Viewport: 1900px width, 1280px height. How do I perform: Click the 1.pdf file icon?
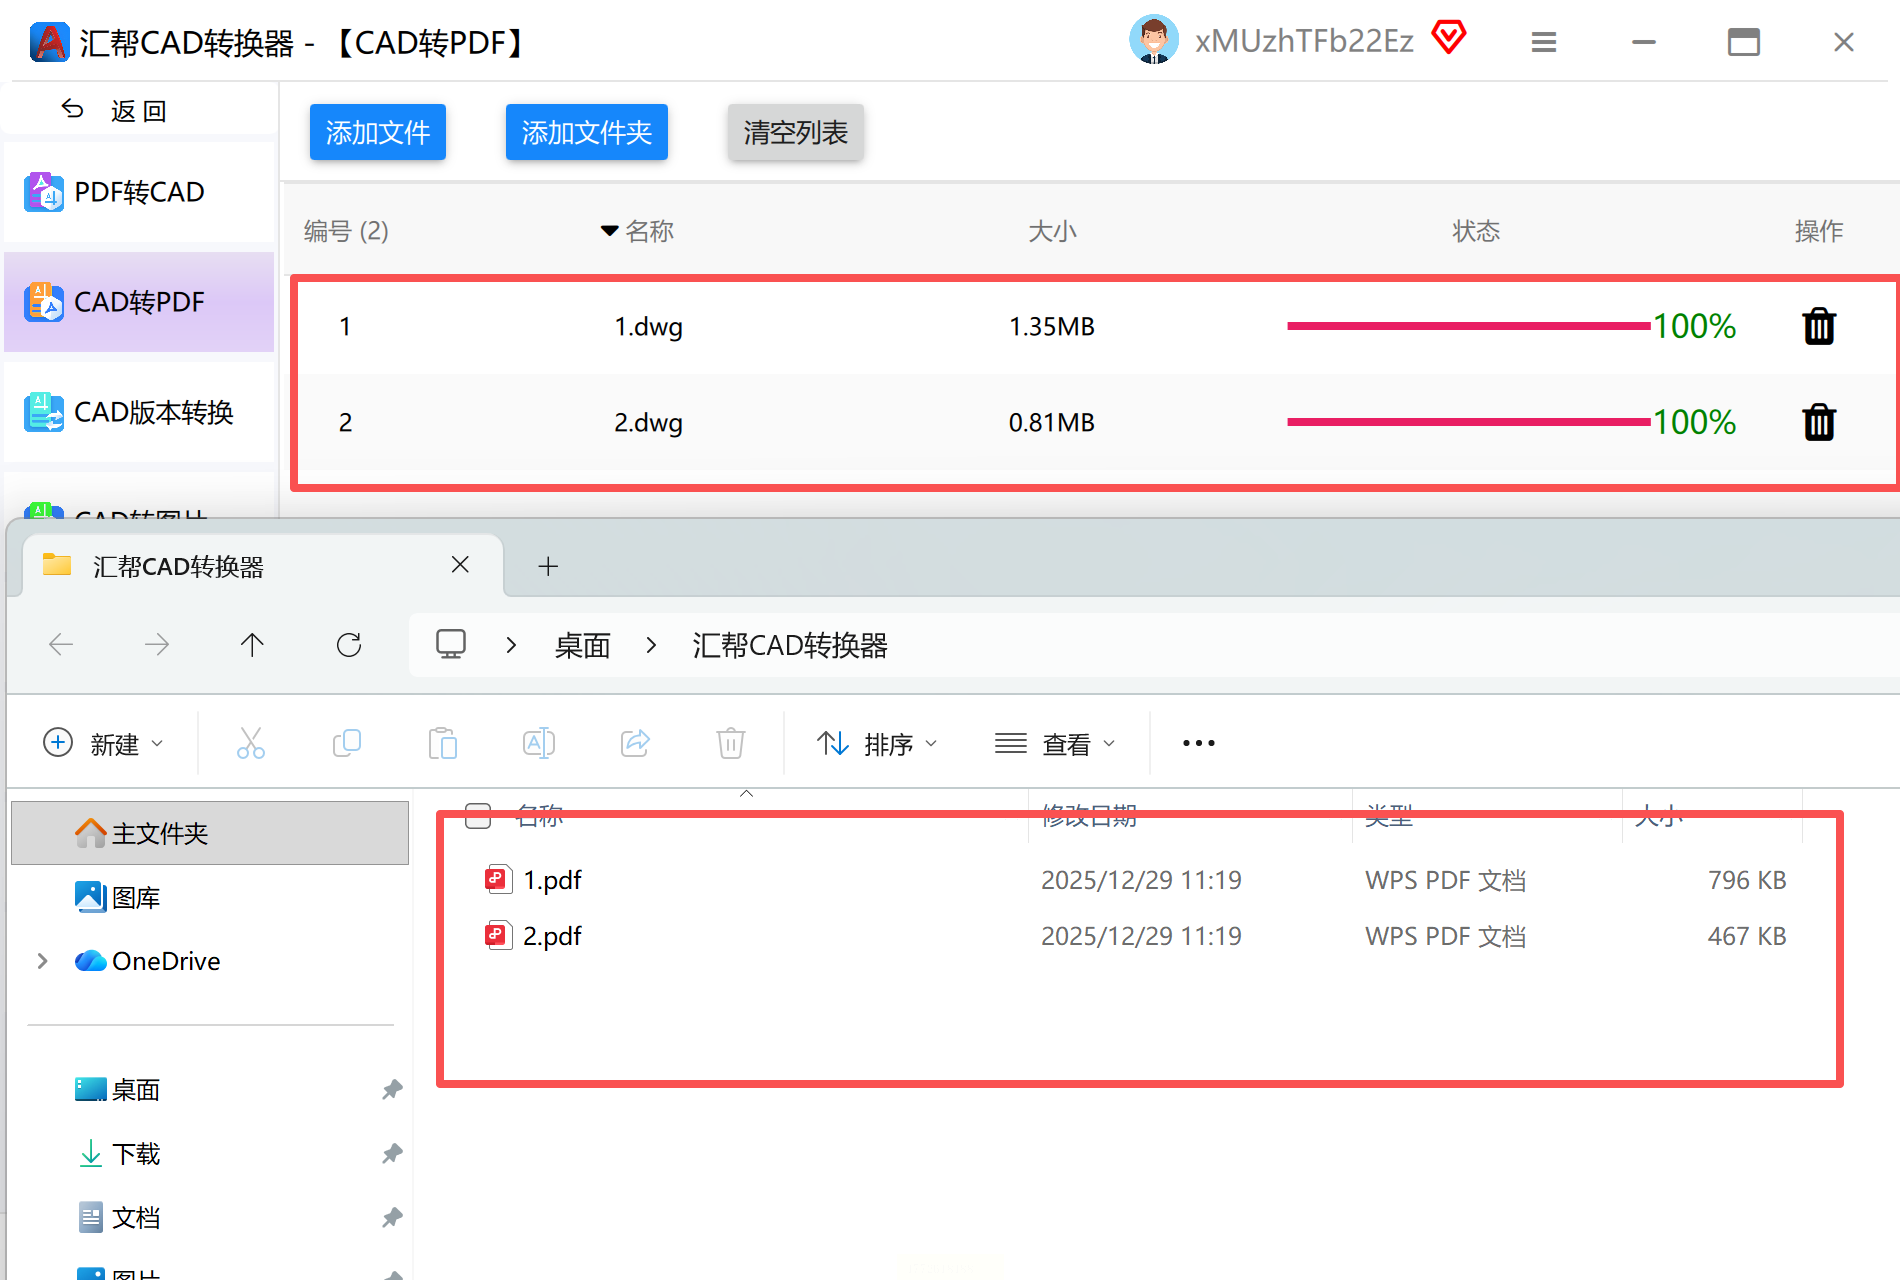coord(498,880)
